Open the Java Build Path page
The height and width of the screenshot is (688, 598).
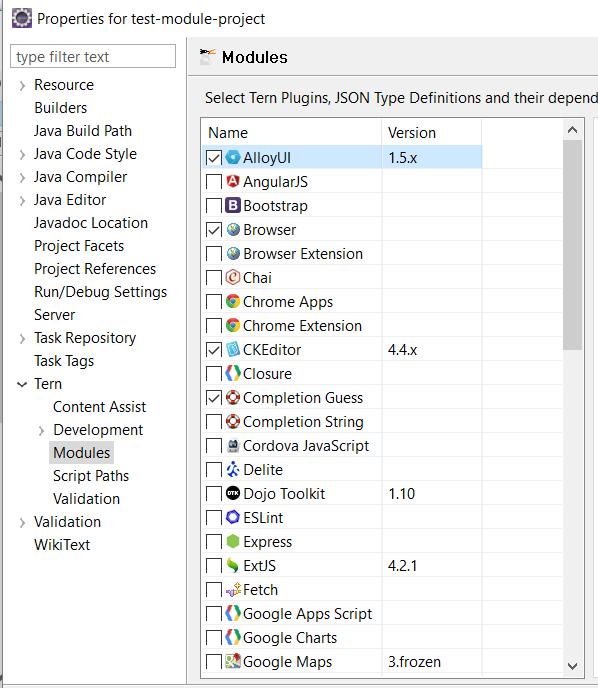83,131
